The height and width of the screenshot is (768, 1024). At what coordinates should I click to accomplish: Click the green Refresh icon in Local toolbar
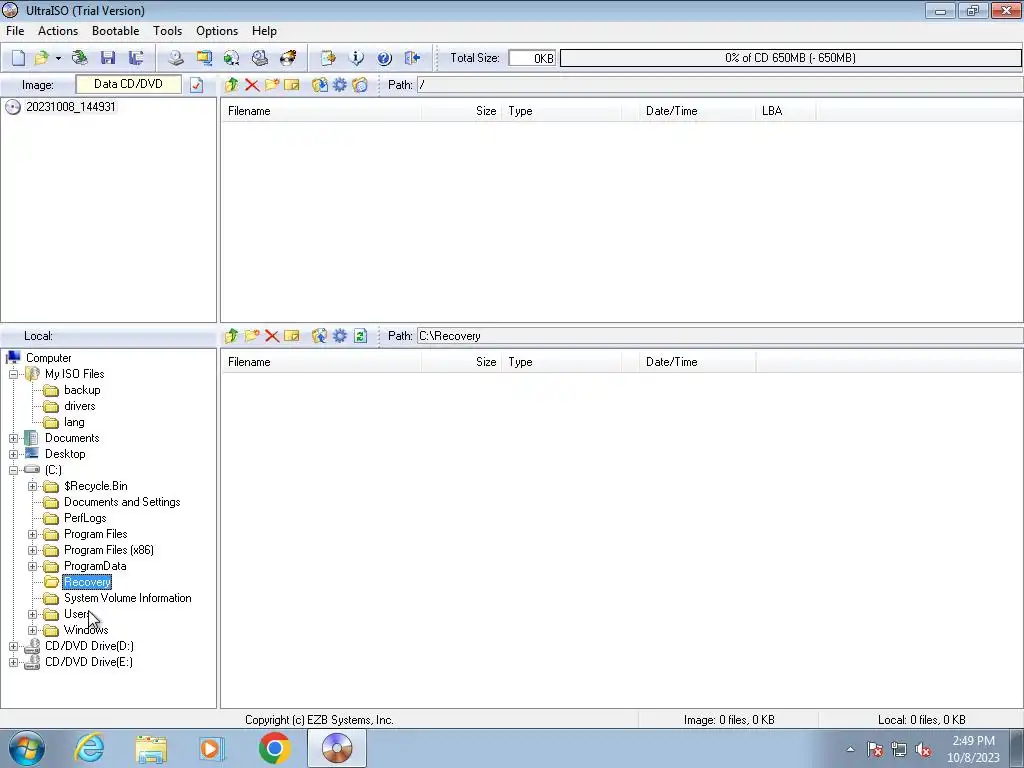pos(360,336)
